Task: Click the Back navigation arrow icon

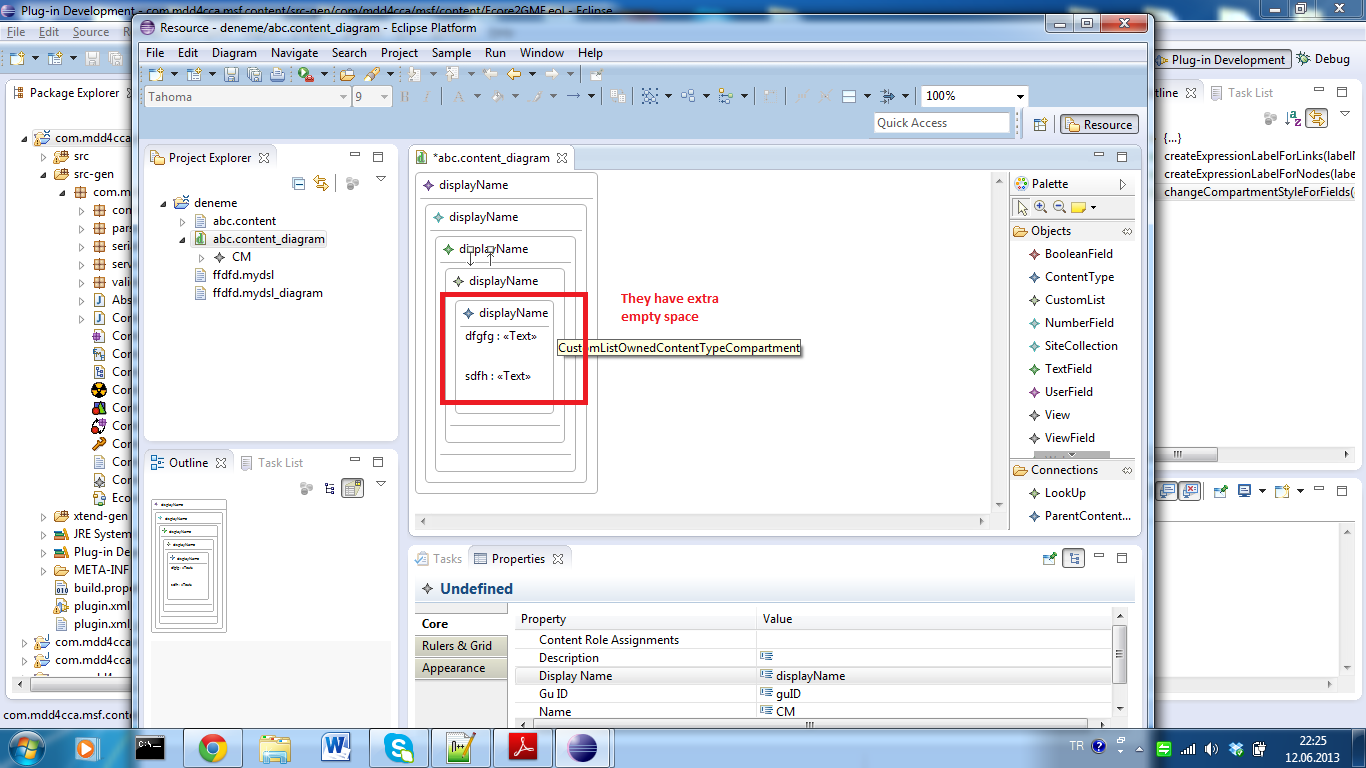Action: [513, 74]
